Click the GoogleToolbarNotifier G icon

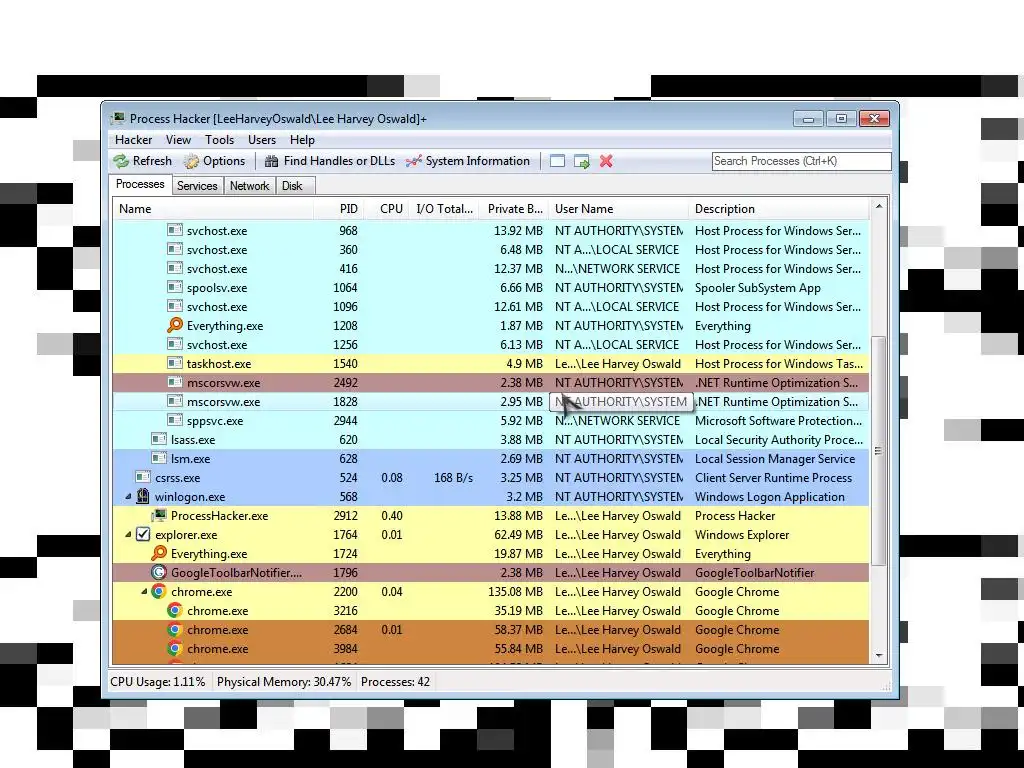[x=158, y=572]
